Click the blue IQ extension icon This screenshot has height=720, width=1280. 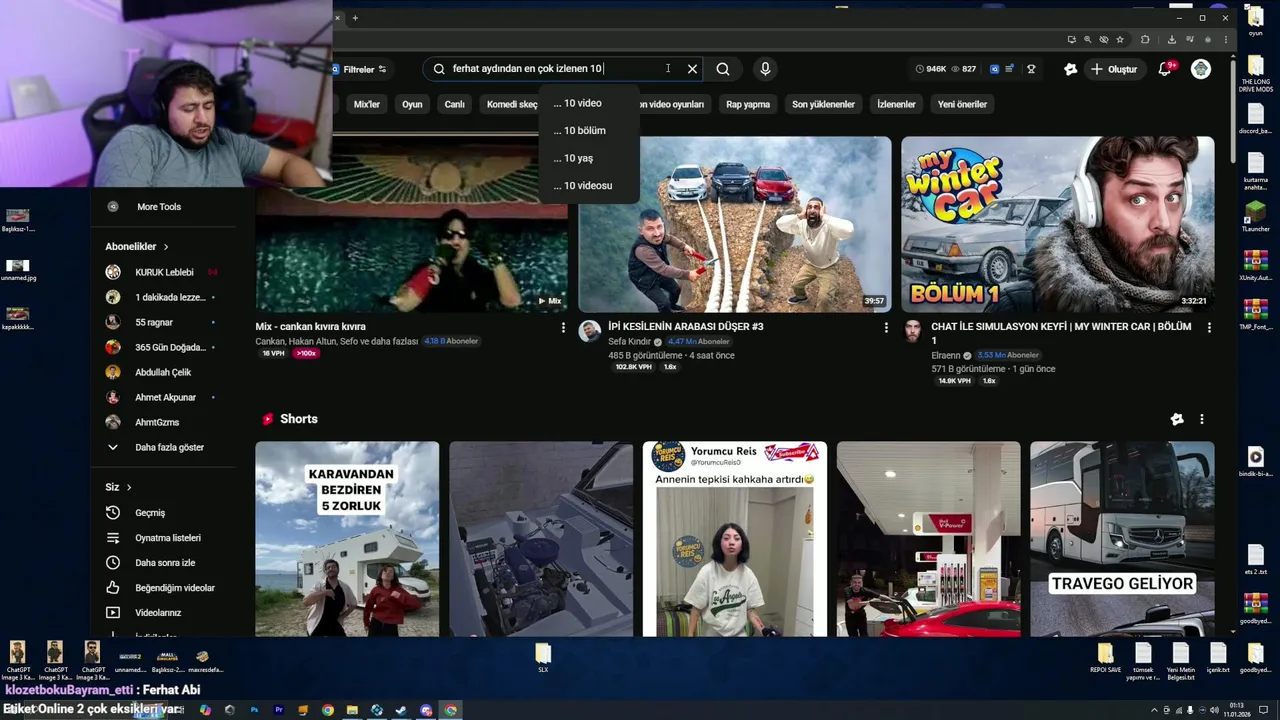point(995,69)
